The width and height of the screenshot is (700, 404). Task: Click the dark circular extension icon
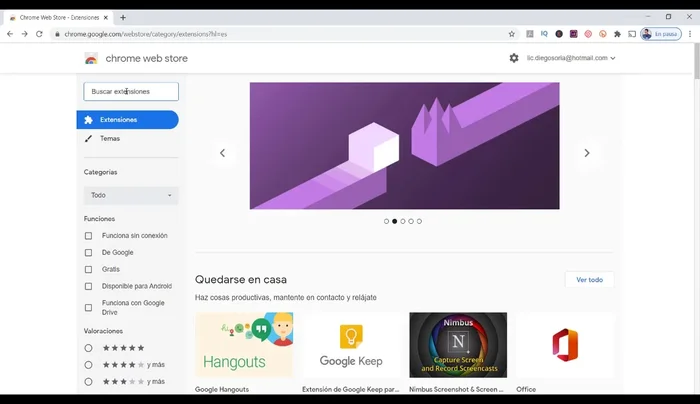[559, 34]
